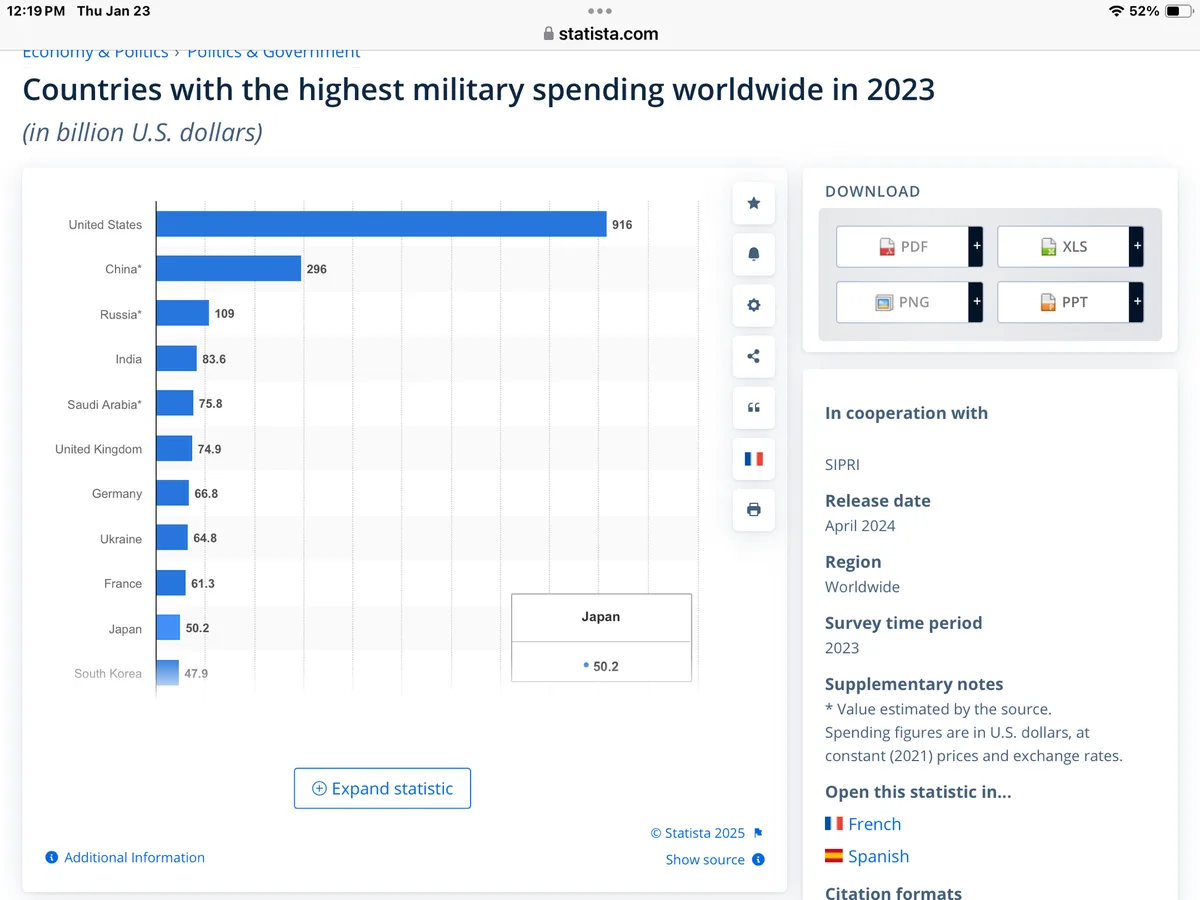Click the printer icon to print chart
Image resolution: width=1200 pixels, height=900 pixels.
(754, 509)
